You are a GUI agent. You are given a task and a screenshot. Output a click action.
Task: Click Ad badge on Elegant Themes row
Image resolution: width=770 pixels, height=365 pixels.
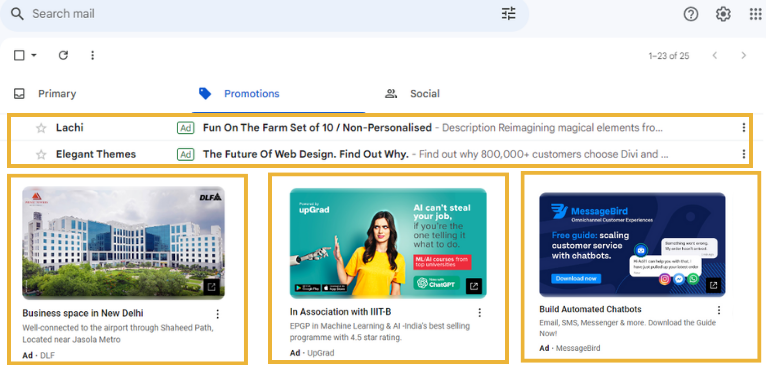185,154
